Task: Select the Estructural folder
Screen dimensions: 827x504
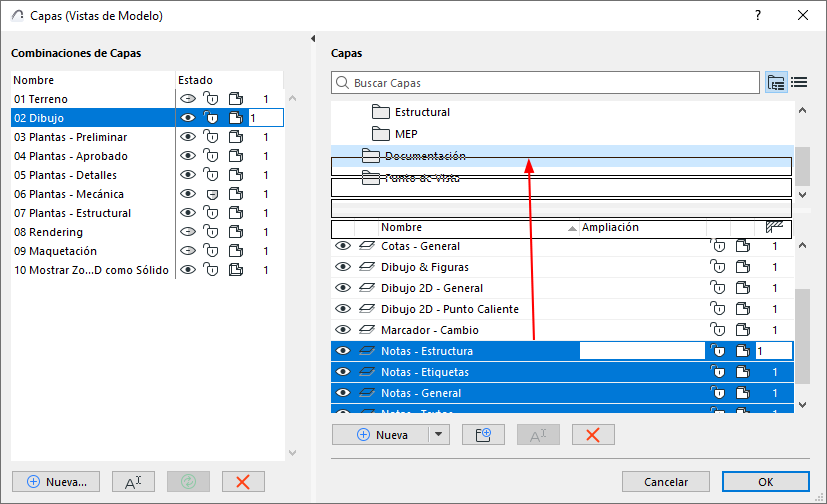Action: coord(422,112)
